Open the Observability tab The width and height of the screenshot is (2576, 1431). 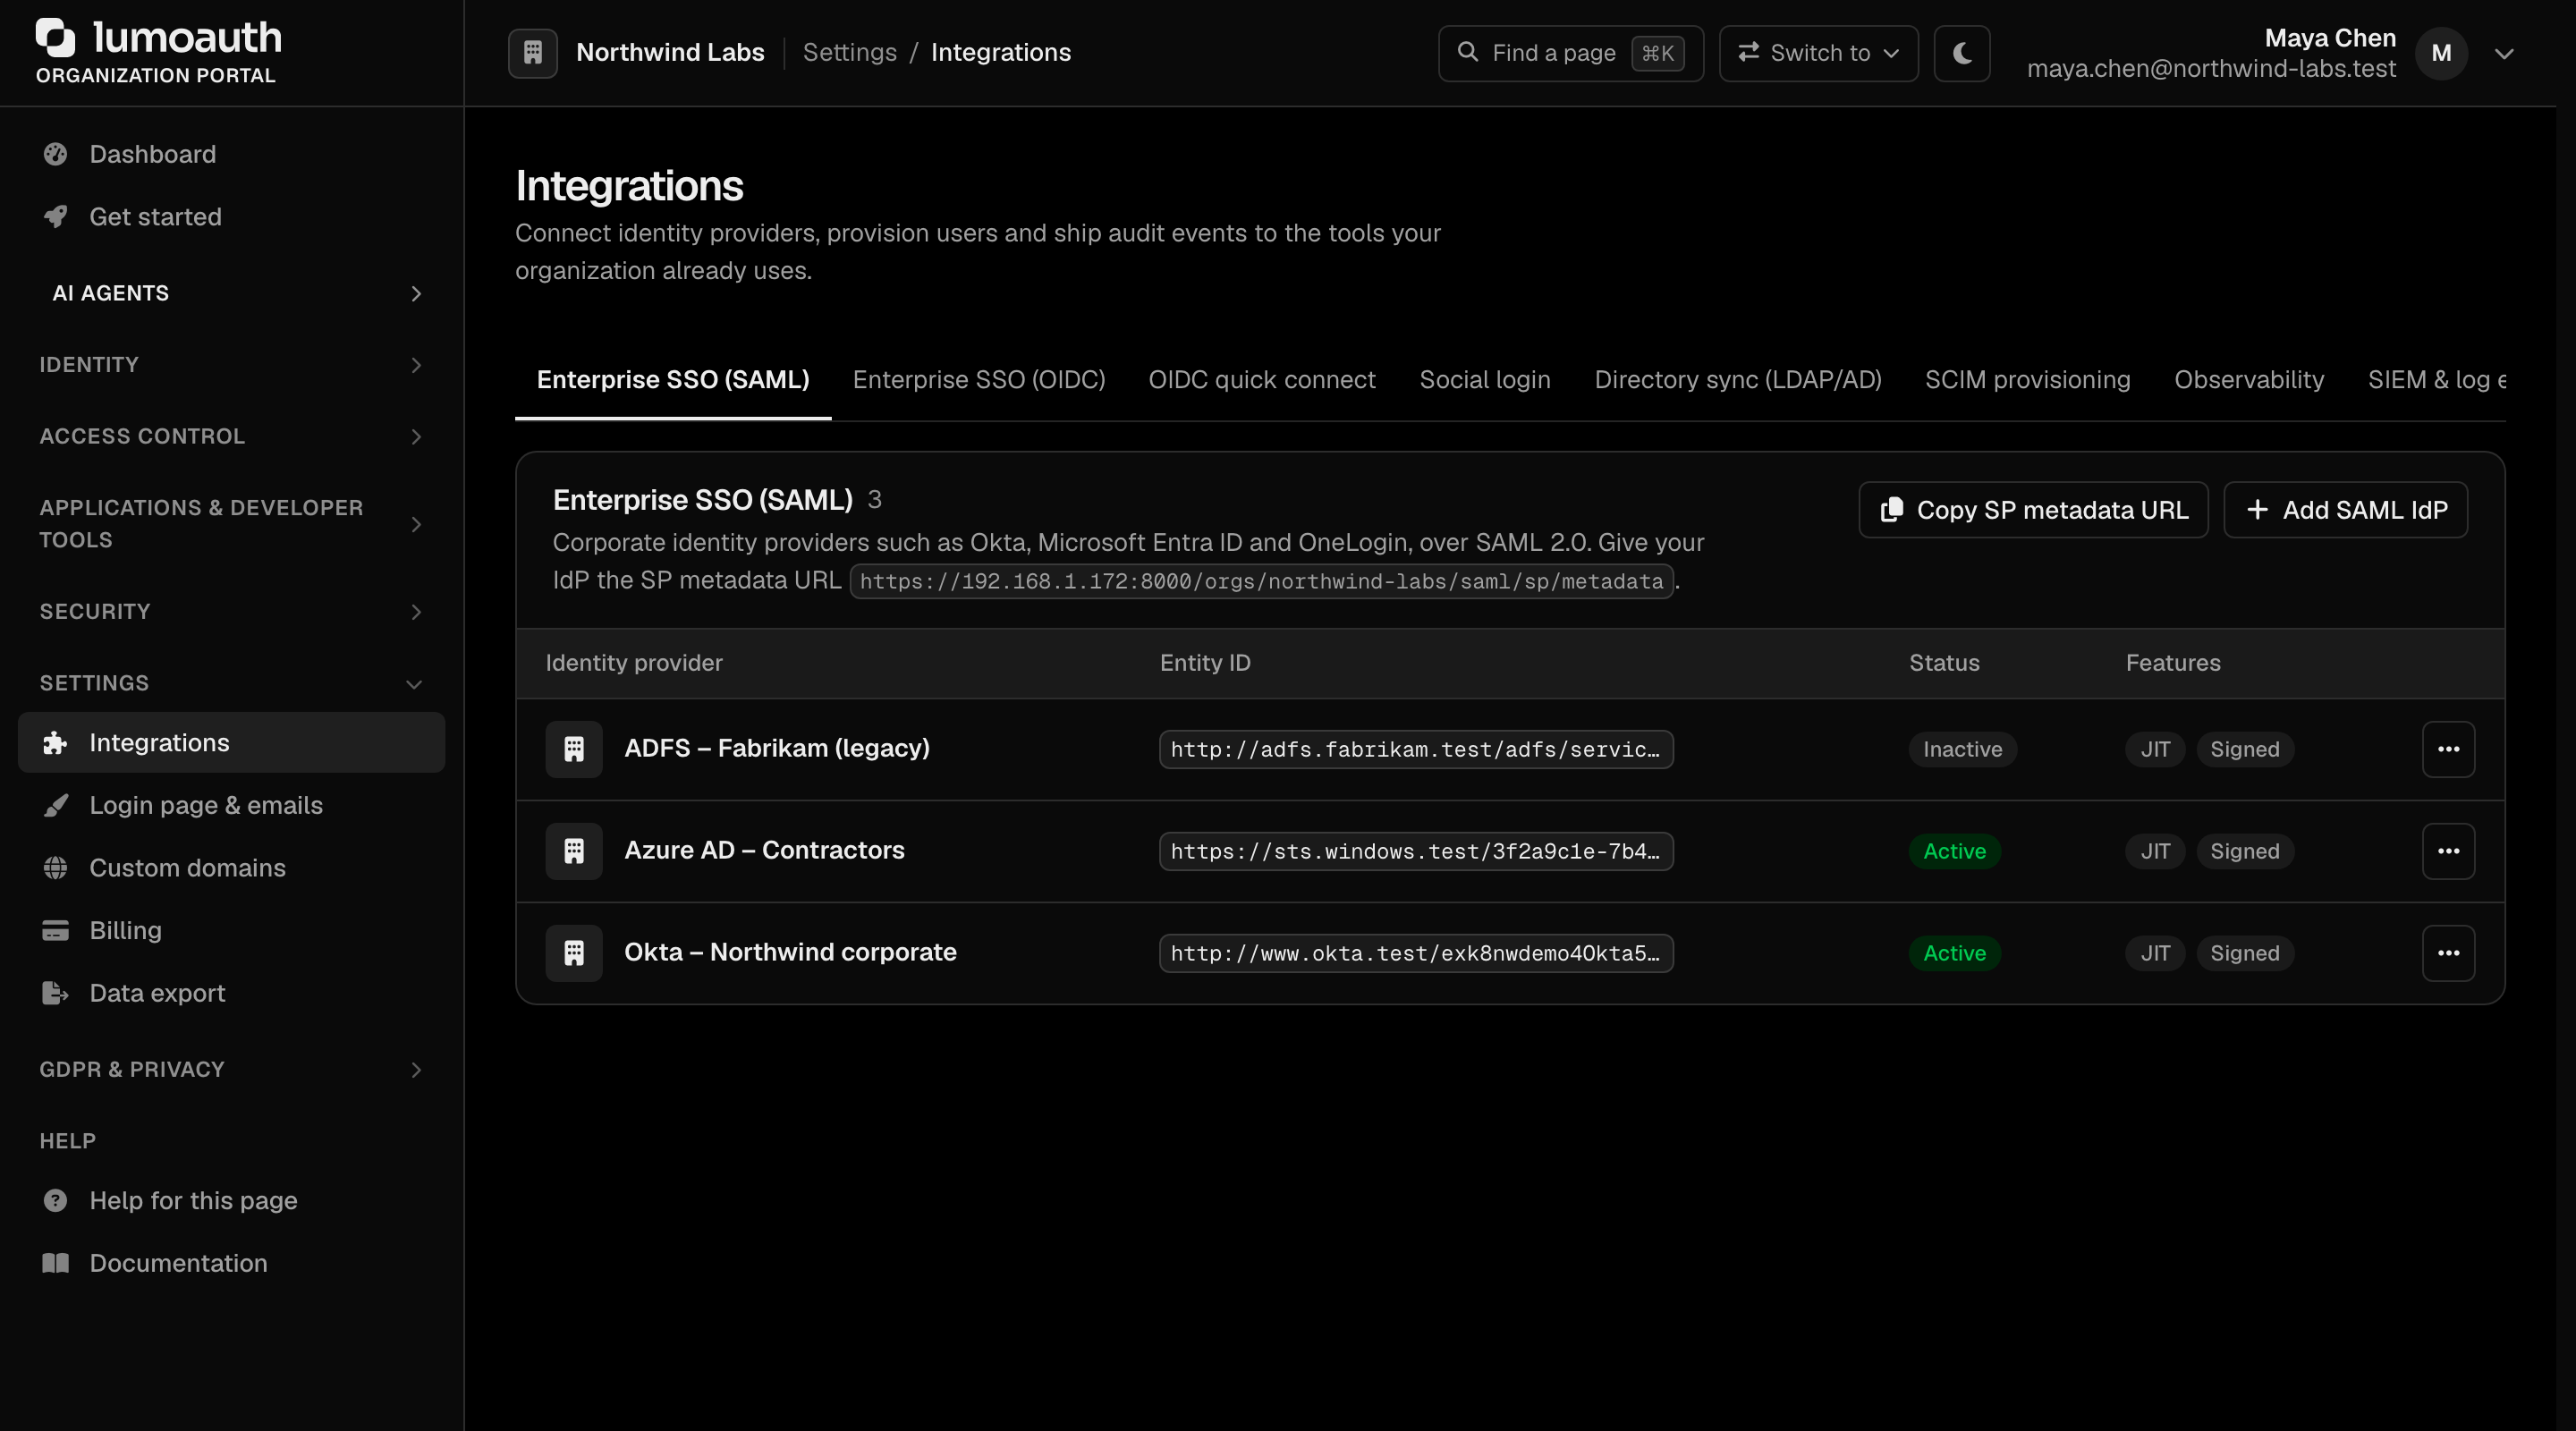pyautogui.click(x=2249, y=380)
